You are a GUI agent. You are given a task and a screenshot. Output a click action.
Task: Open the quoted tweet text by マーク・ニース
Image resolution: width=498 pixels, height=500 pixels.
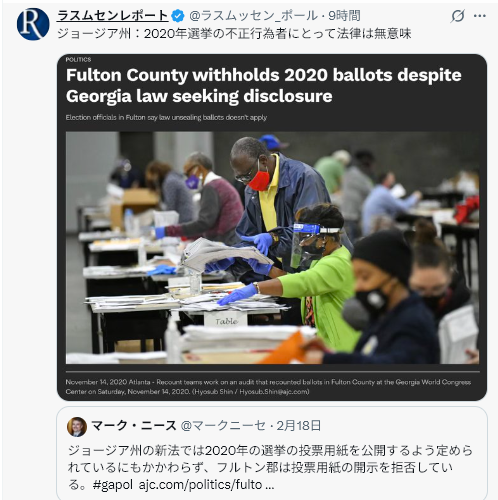(270, 467)
